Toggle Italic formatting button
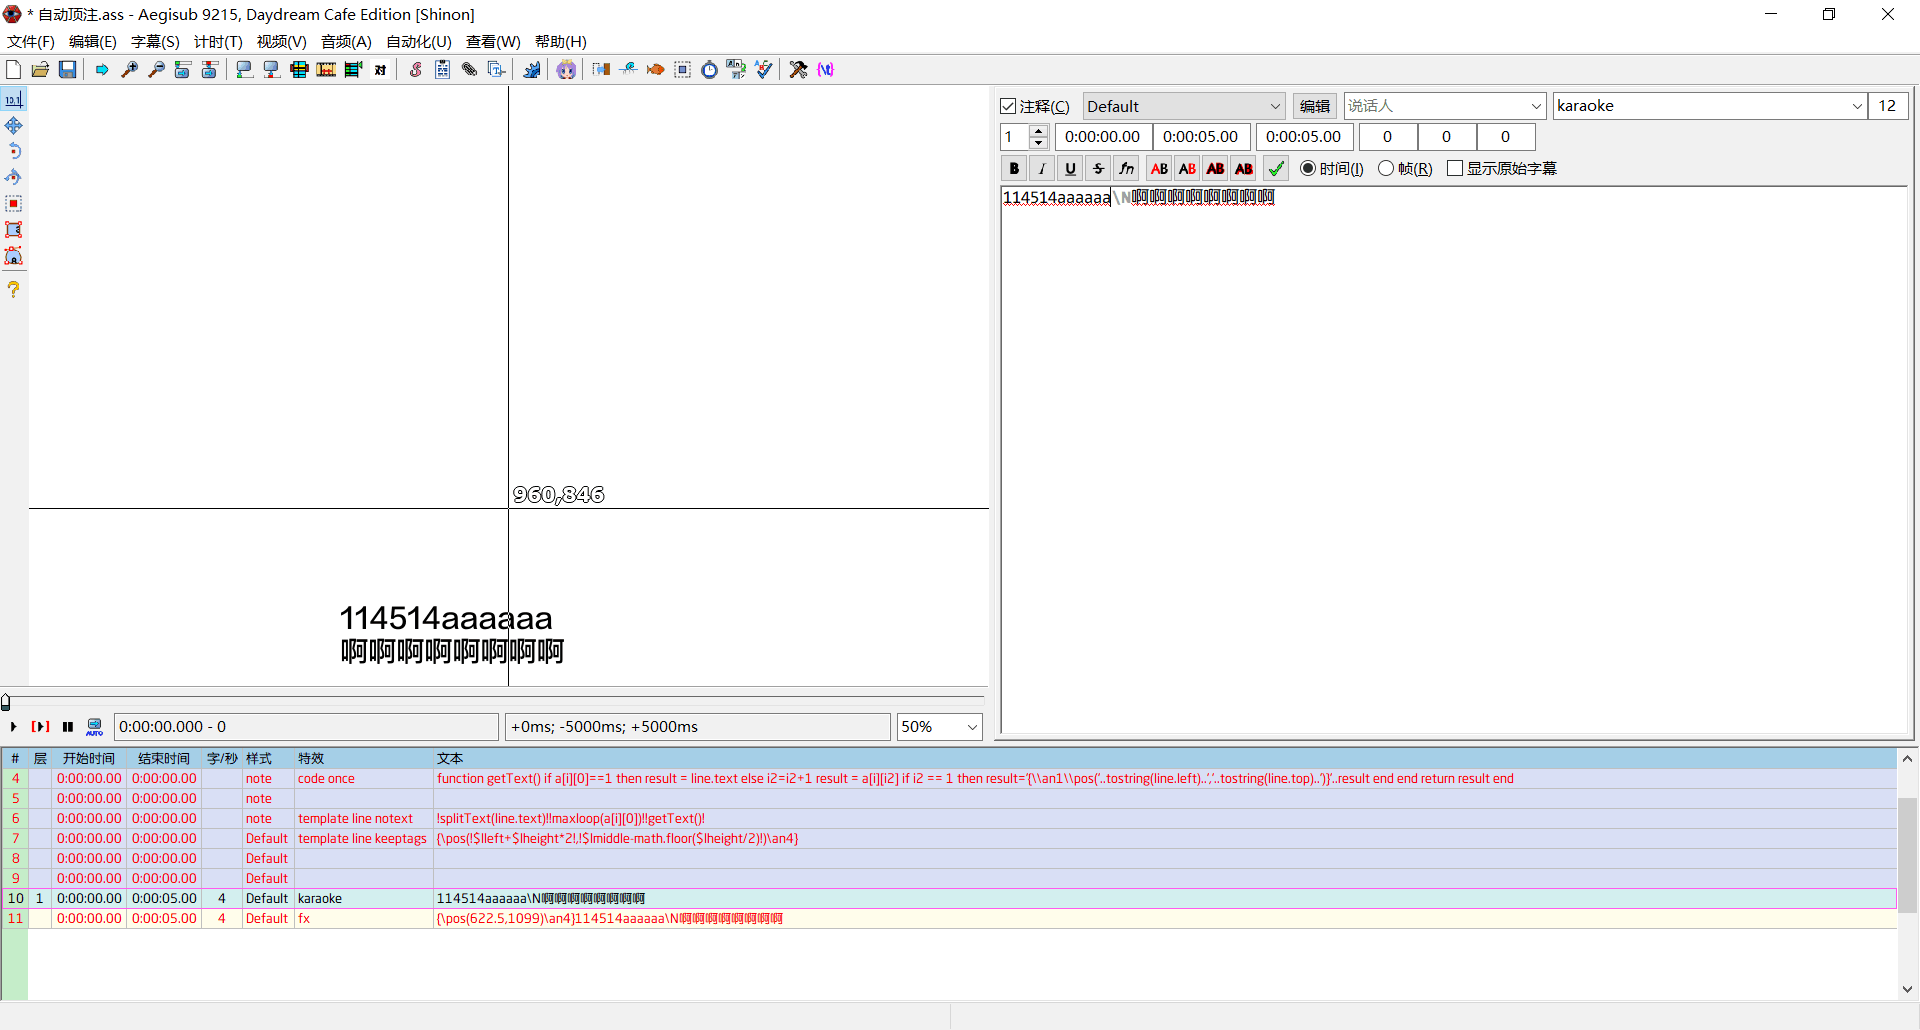1920x1030 pixels. [x=1042, y=168]
